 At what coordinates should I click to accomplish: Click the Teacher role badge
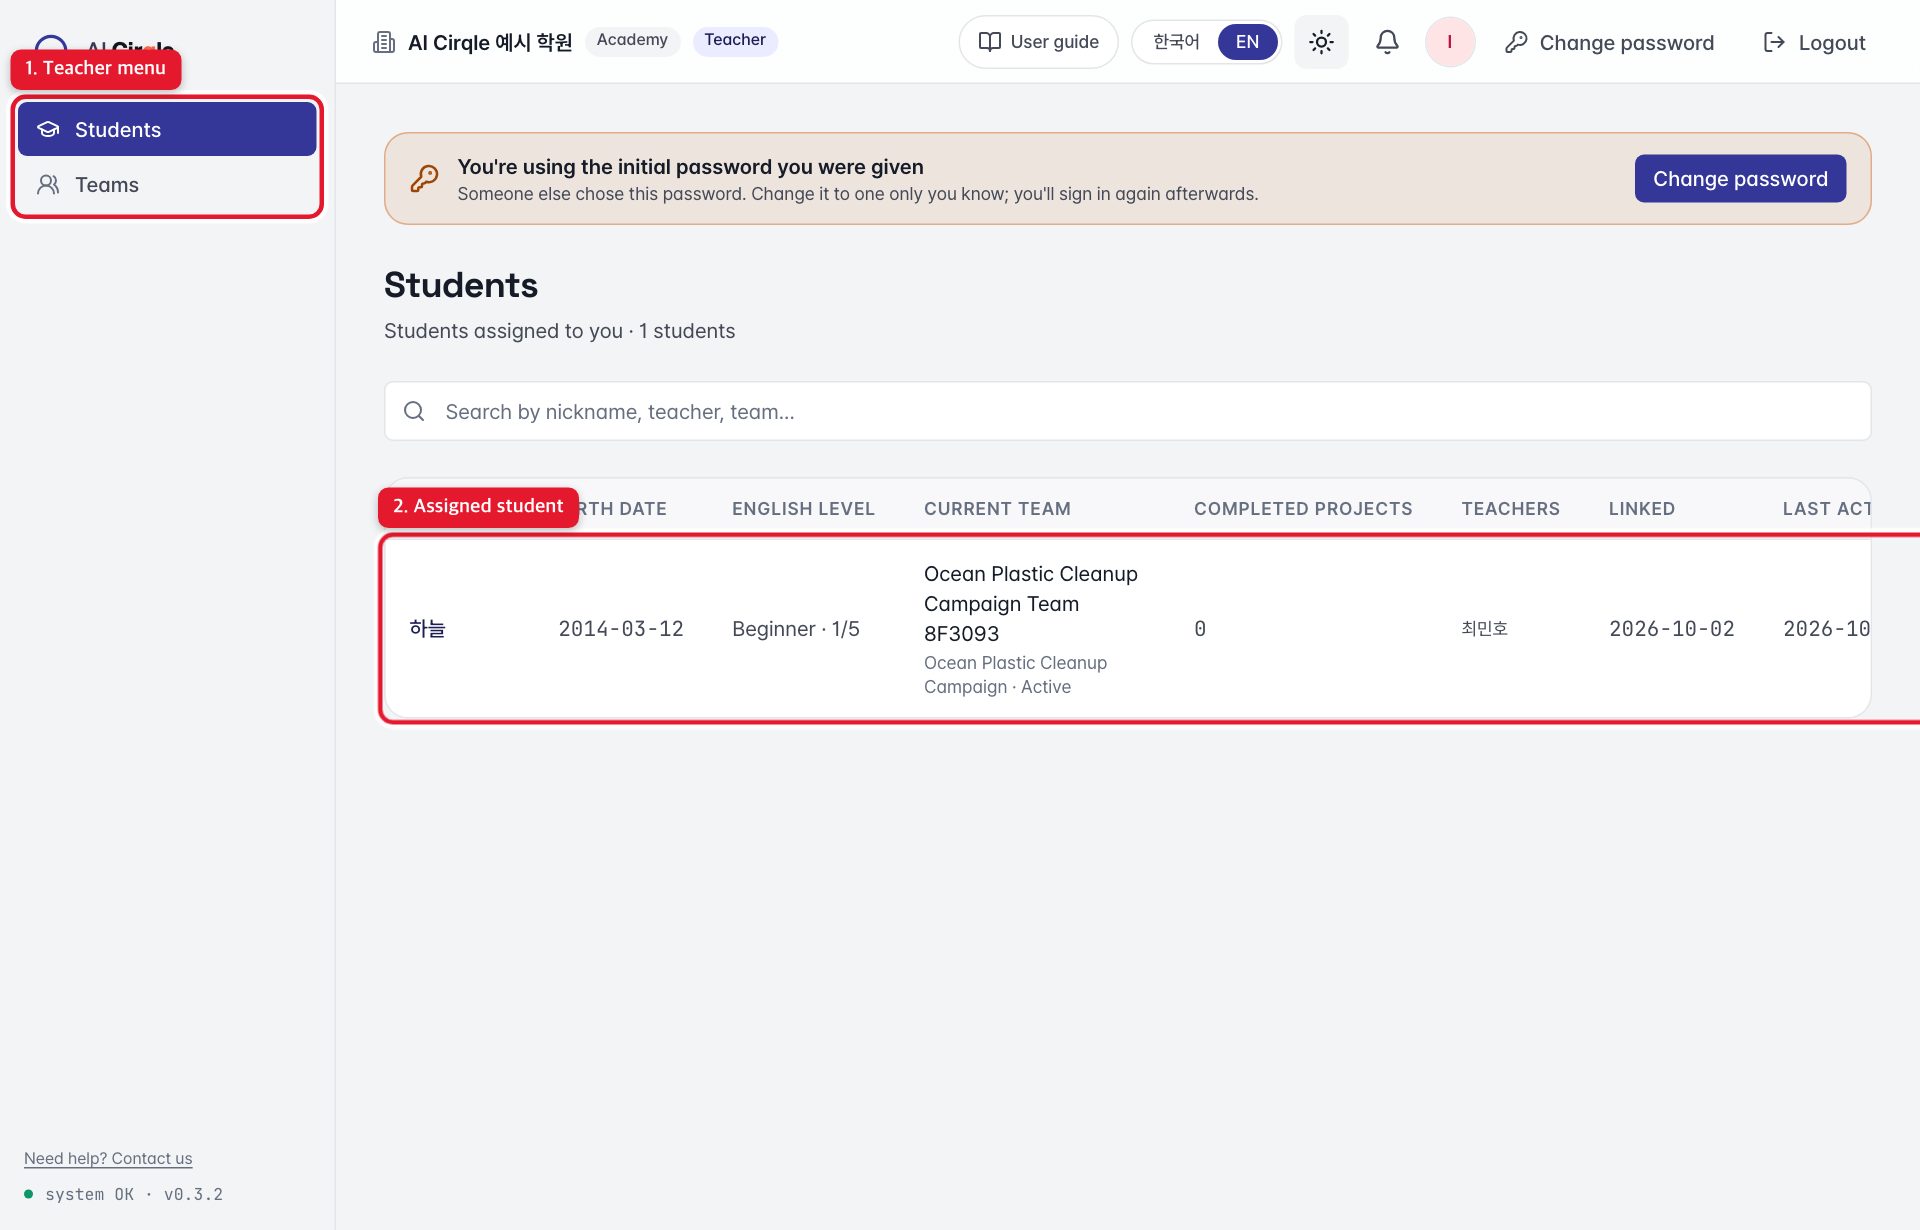pyautogui.click(x=735, y=40)
